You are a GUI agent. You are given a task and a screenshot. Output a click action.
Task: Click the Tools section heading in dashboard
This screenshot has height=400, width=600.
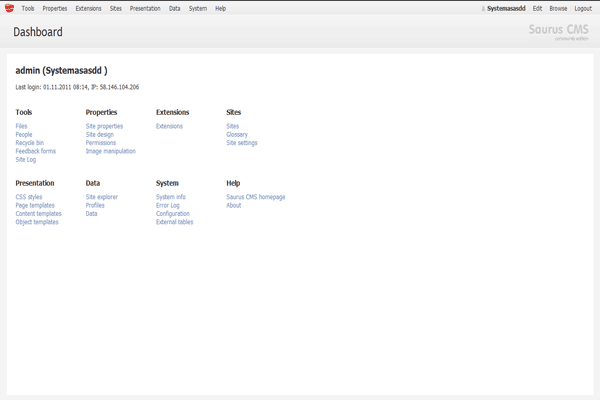pyautogui.click(x=24, y=112)
